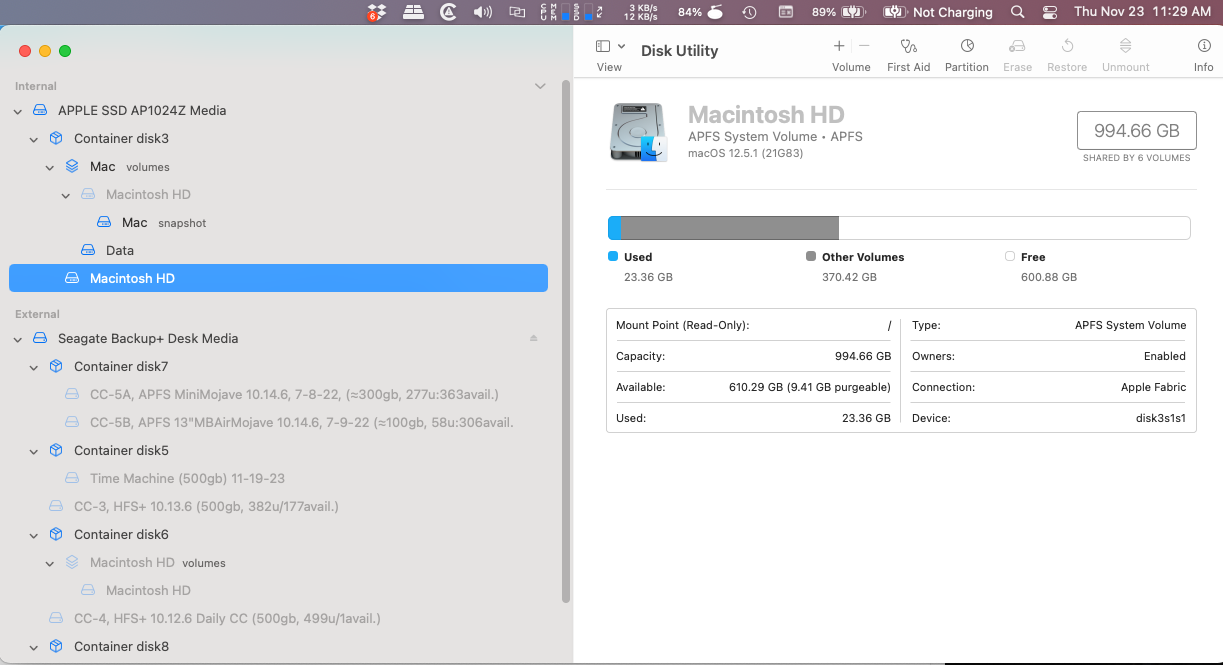
Task: Click the blue Used legend swatch
Action: tap(613, 257)
